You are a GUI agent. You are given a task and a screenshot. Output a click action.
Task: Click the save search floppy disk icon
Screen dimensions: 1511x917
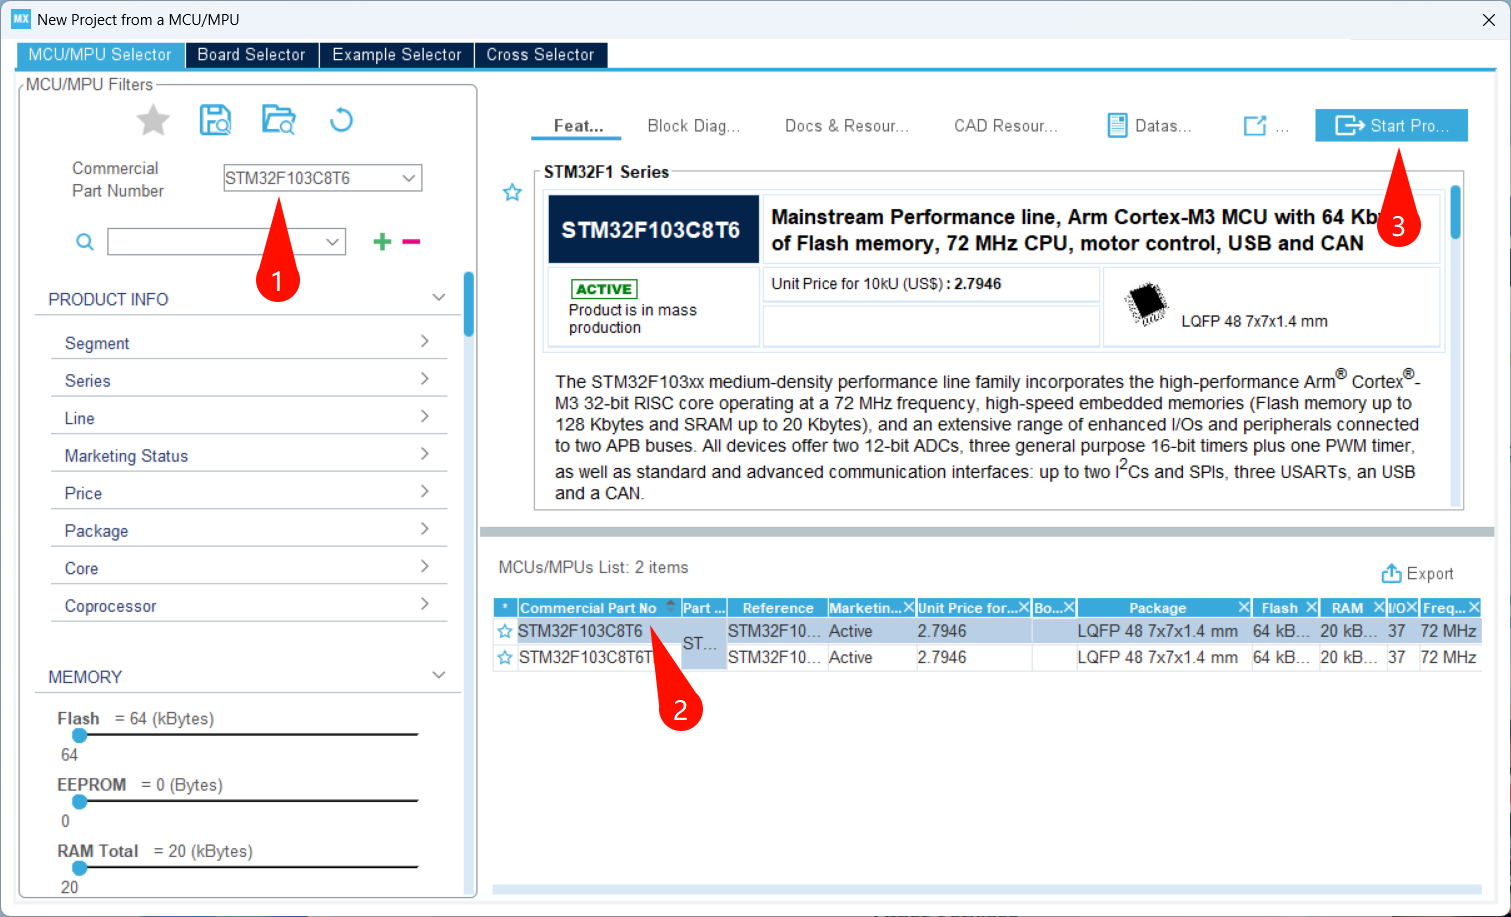click(x=215, y=120)
